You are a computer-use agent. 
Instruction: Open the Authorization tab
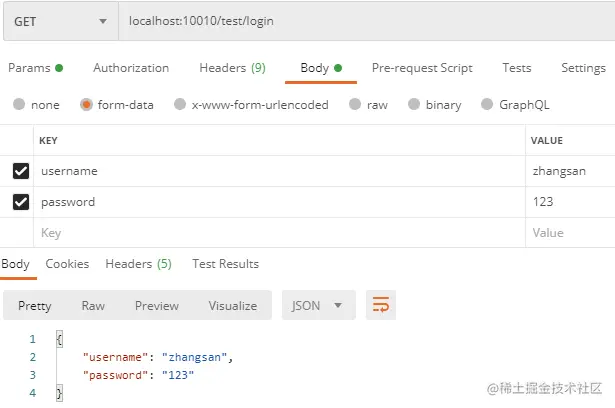point(131,68)
